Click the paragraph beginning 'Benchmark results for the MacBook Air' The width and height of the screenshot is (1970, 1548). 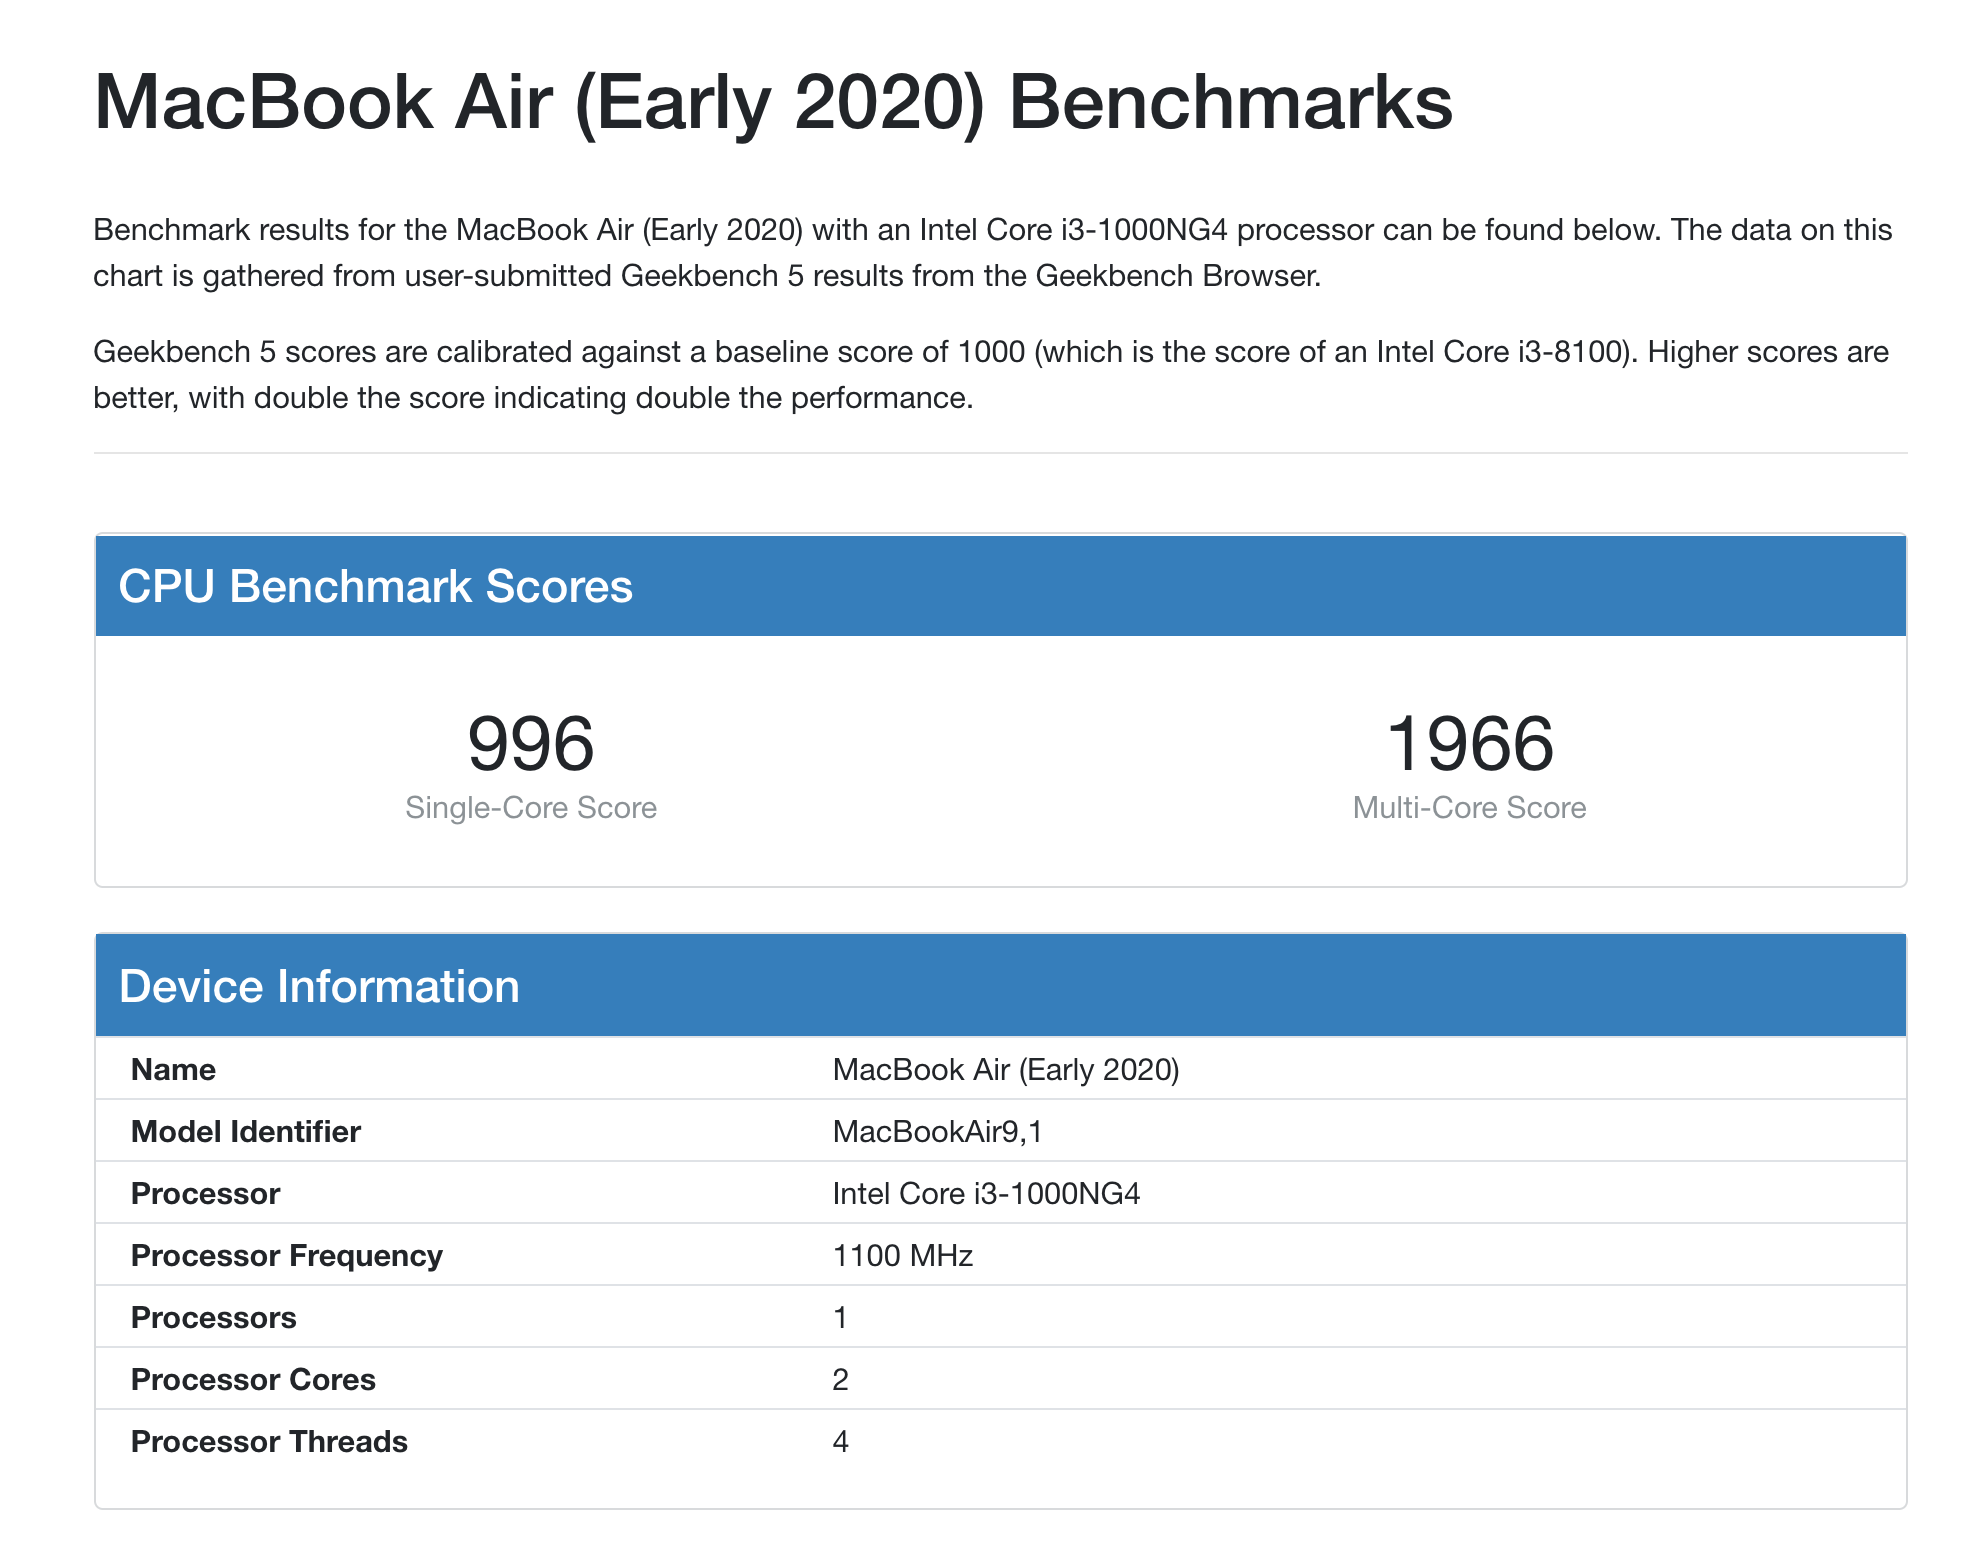pyautogui.click(x=993, y=253)
